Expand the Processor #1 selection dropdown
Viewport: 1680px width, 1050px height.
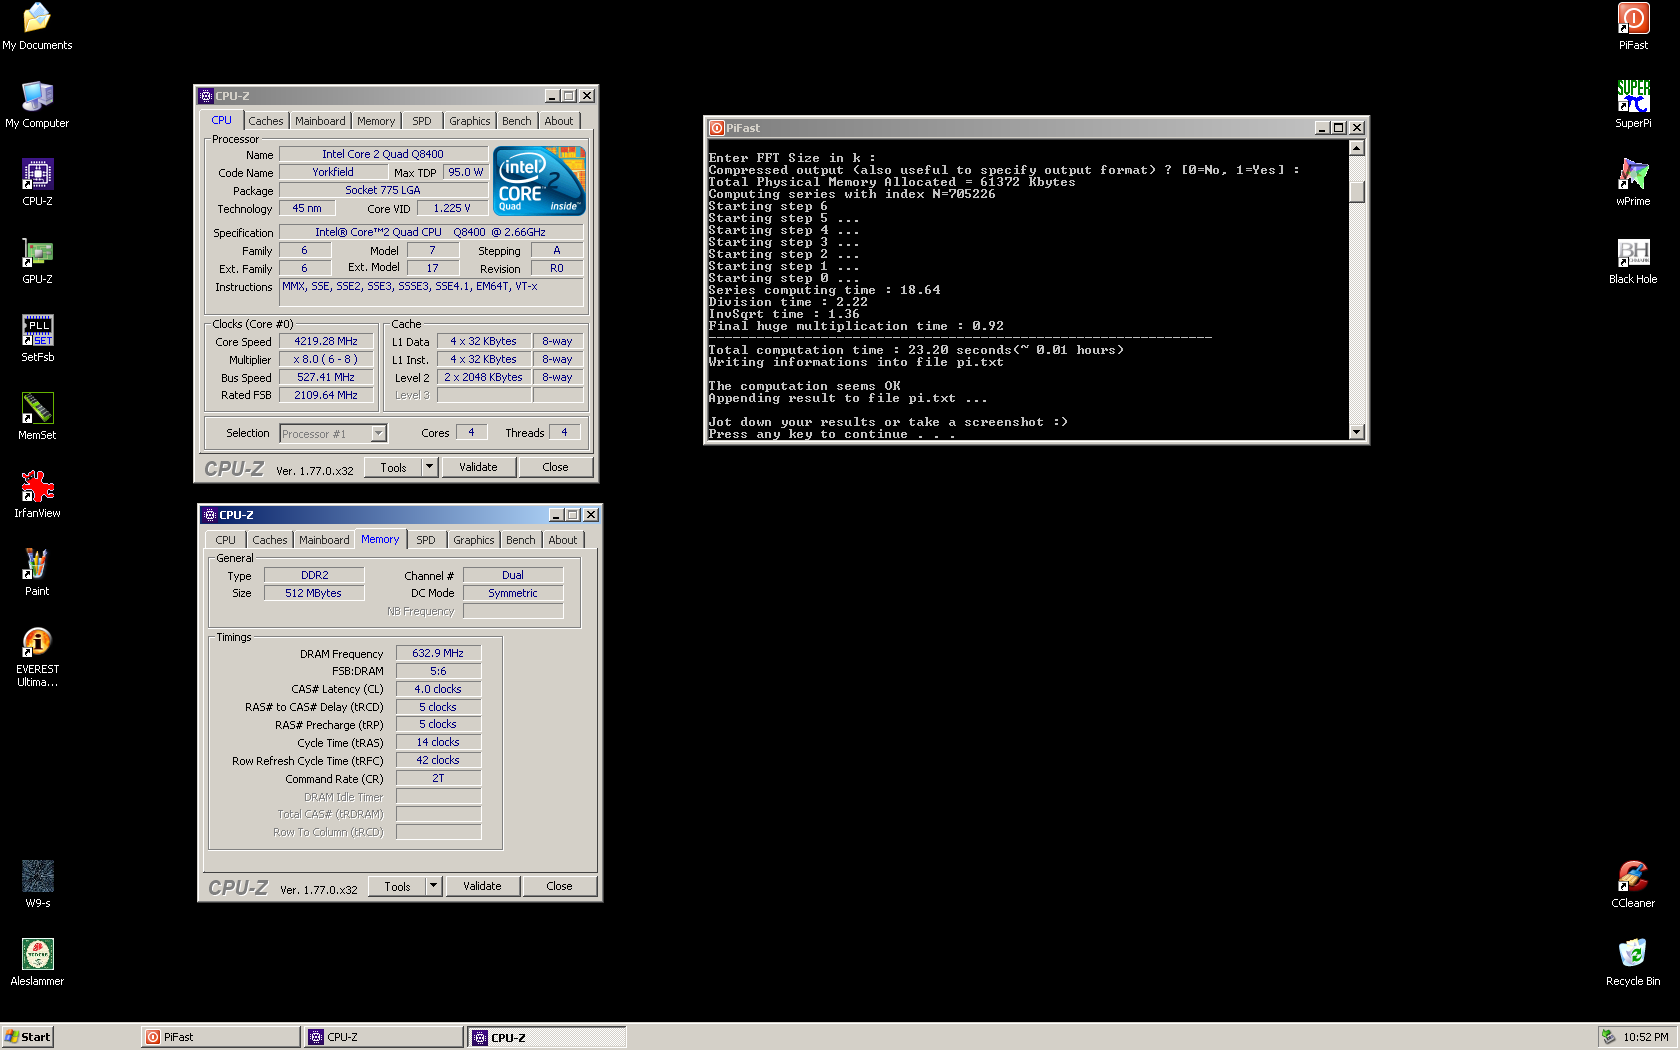(378, 433)
